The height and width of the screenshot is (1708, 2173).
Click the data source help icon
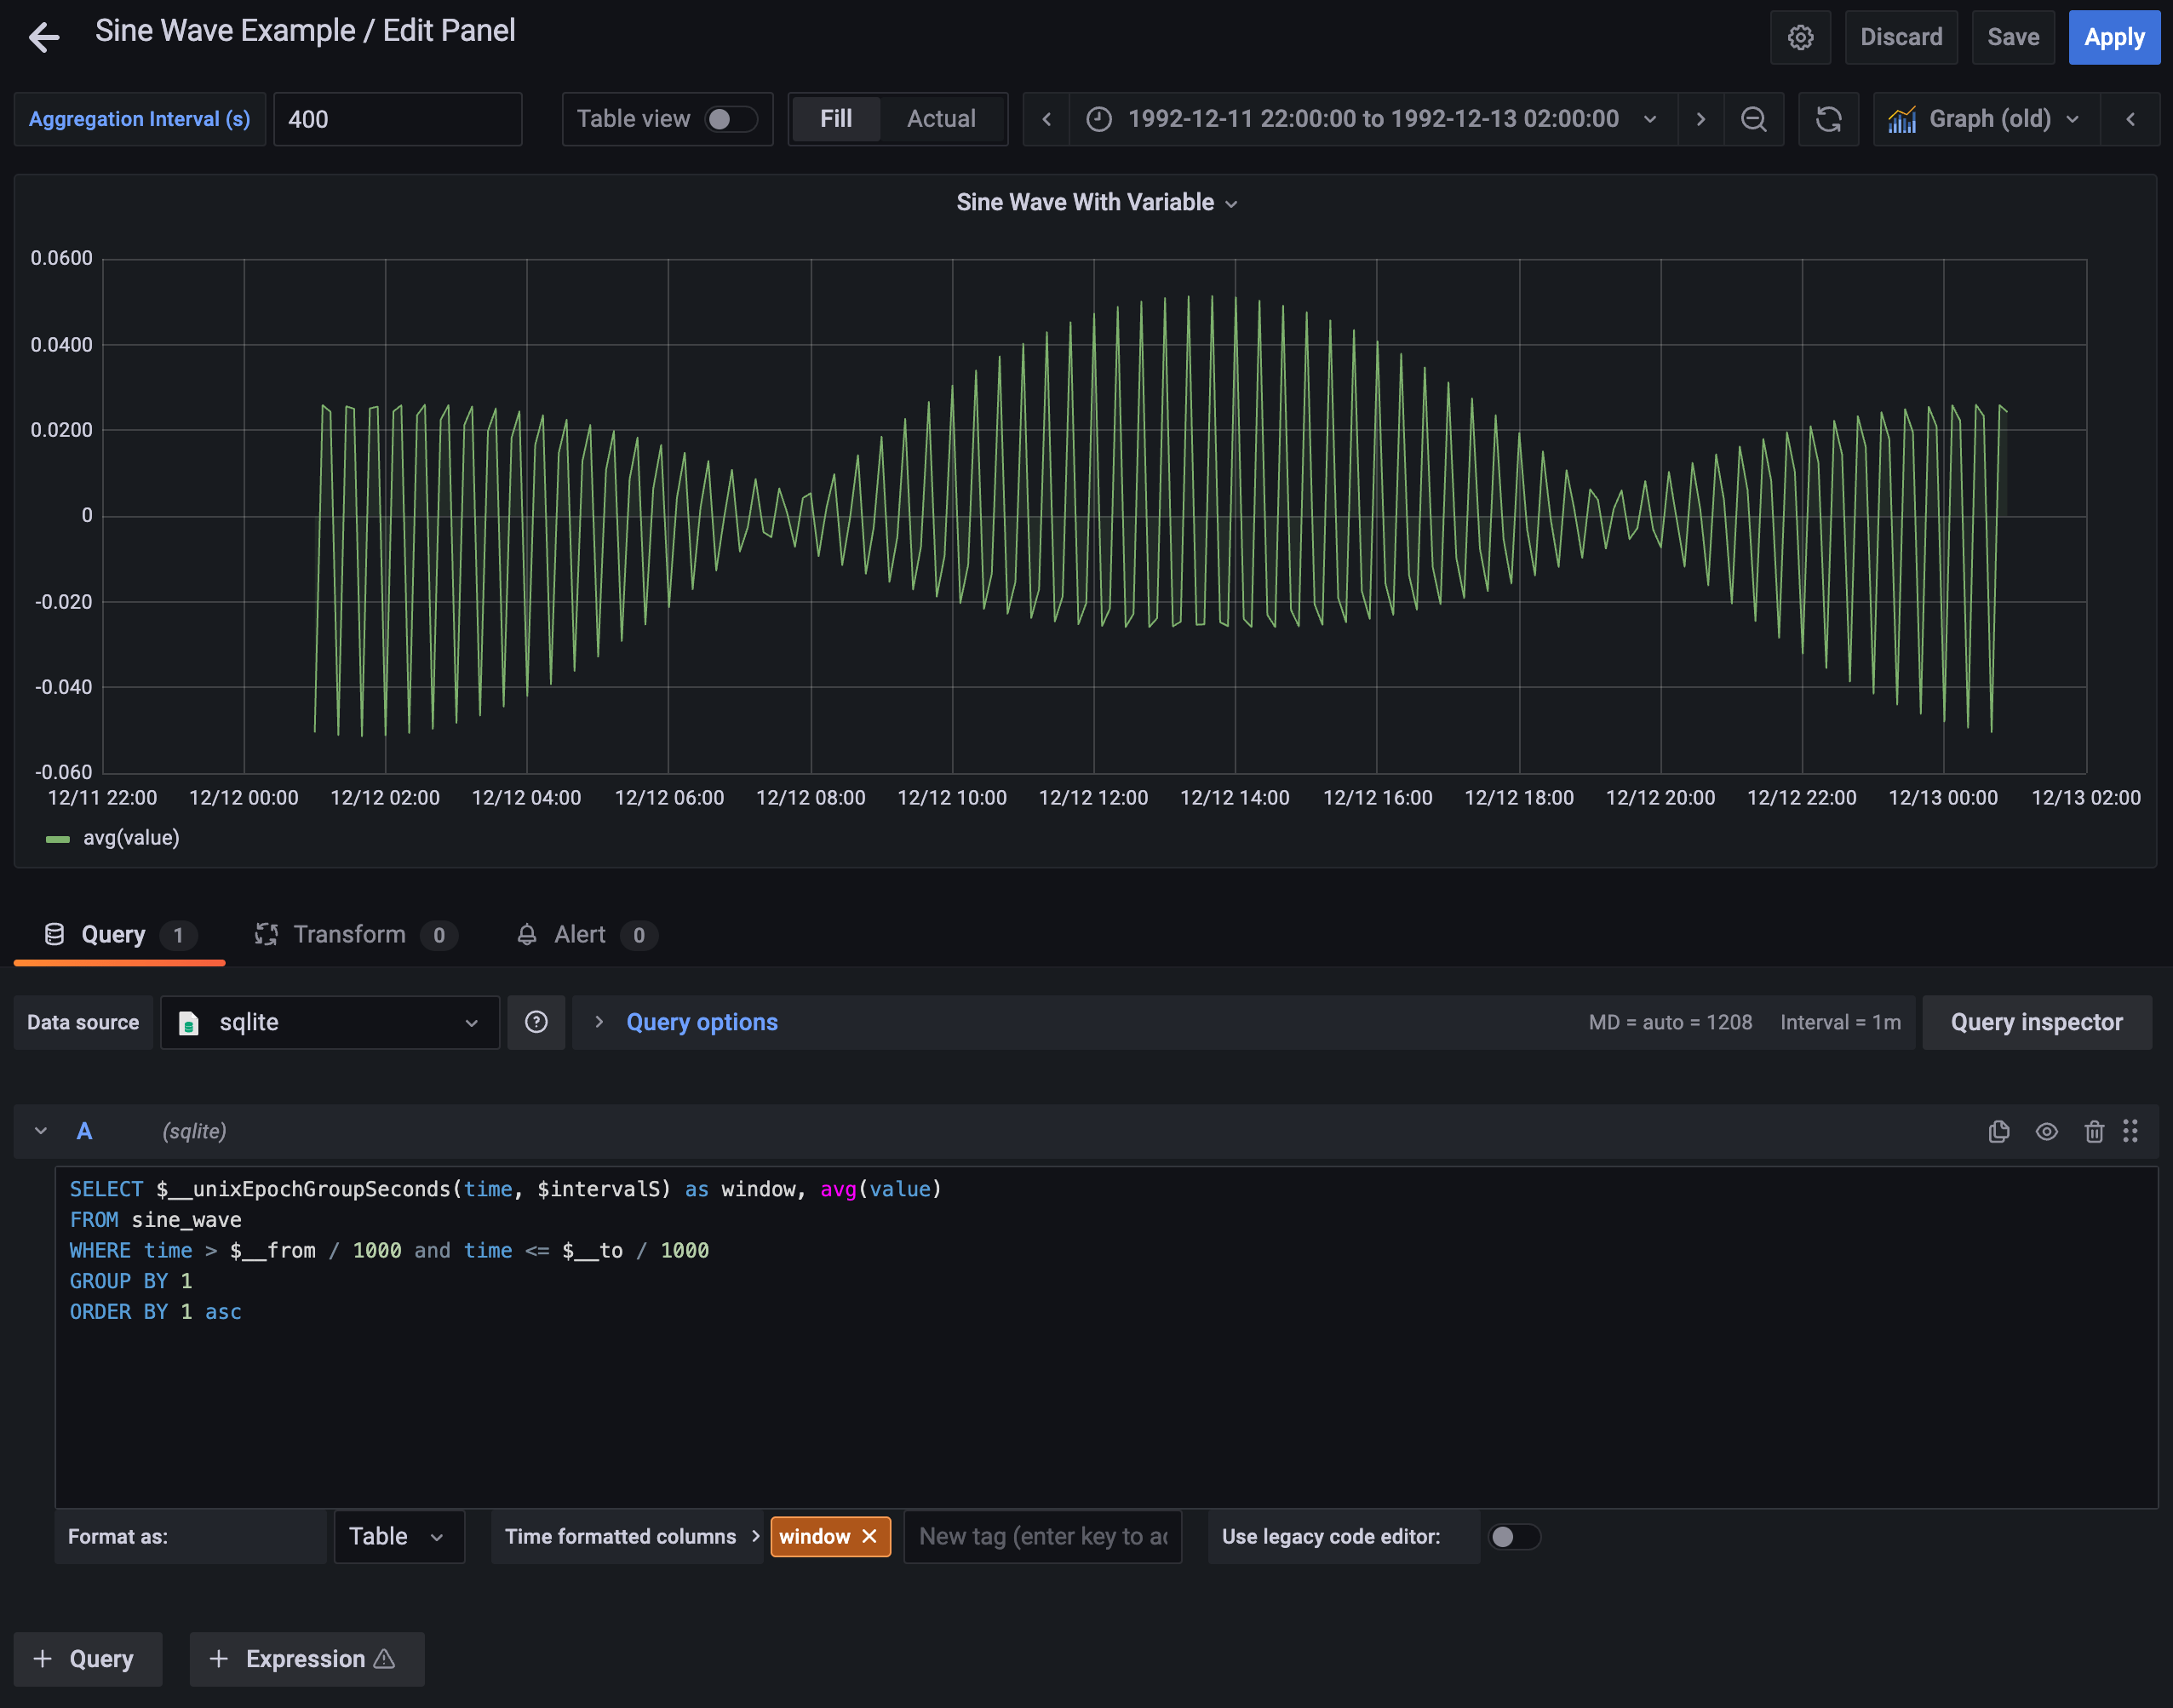[536, 1022]
